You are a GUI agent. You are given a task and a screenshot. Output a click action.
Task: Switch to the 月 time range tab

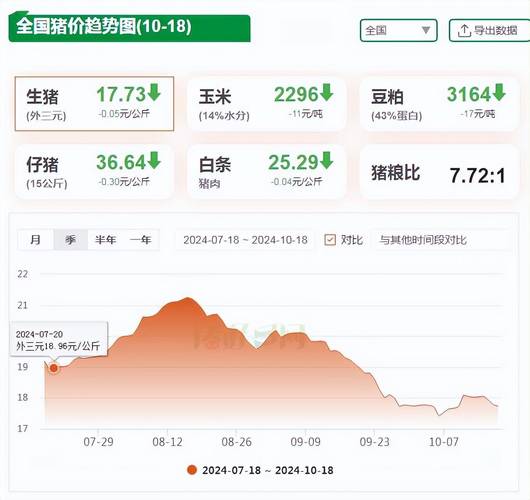35,240
